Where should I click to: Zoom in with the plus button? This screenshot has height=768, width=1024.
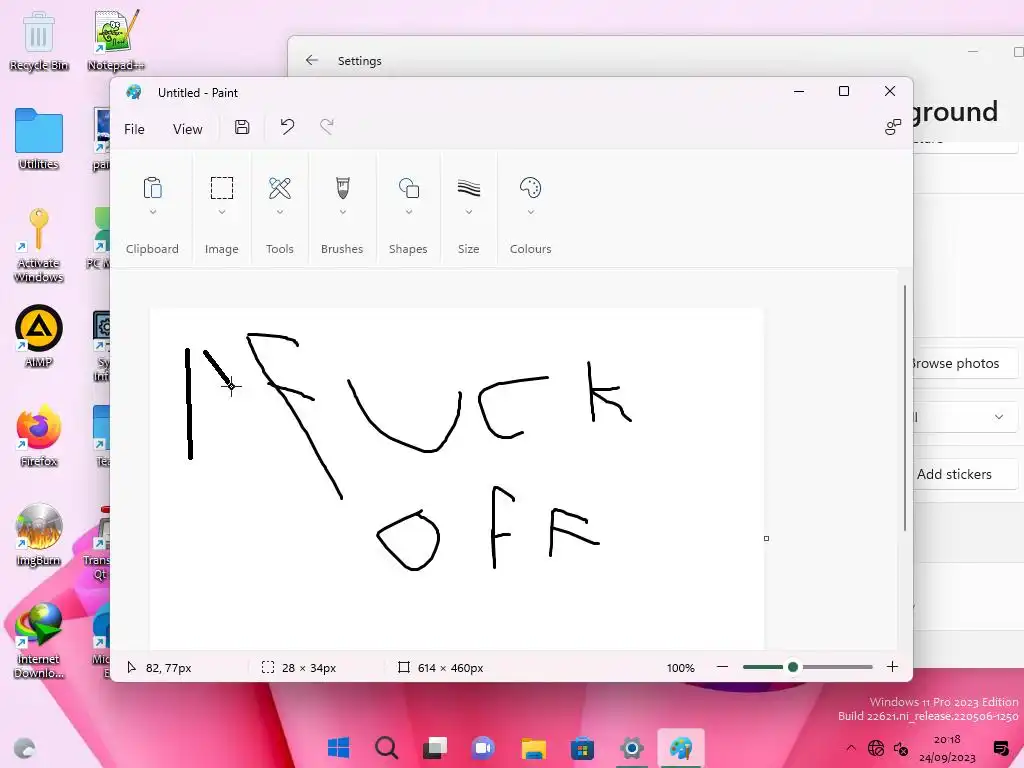892,667
